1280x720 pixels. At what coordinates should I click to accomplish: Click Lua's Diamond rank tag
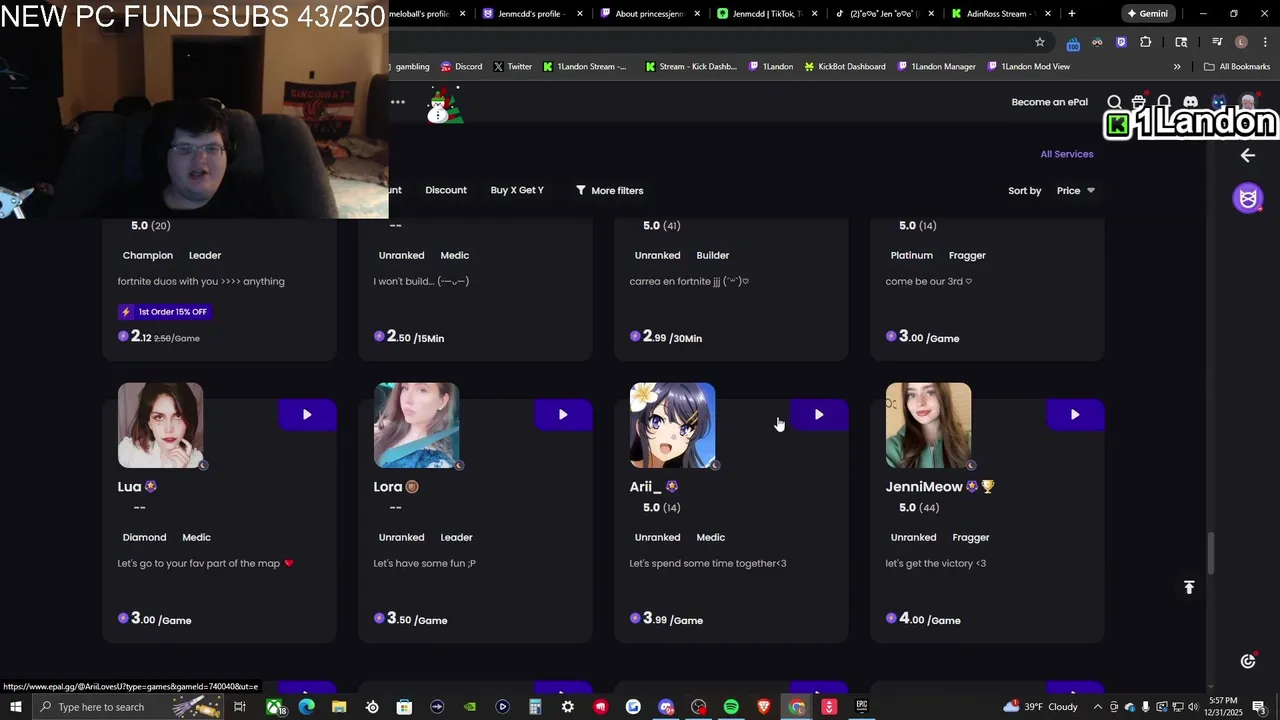click(x=144, y=537)
